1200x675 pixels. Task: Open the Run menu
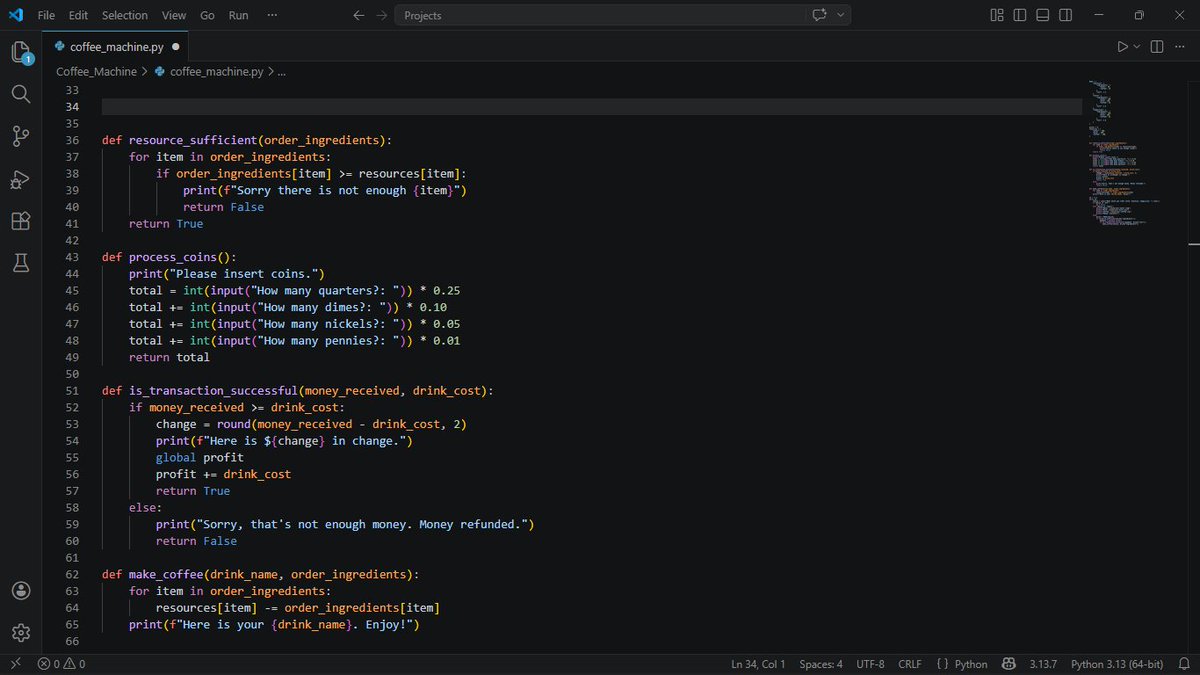pos(238,15)
